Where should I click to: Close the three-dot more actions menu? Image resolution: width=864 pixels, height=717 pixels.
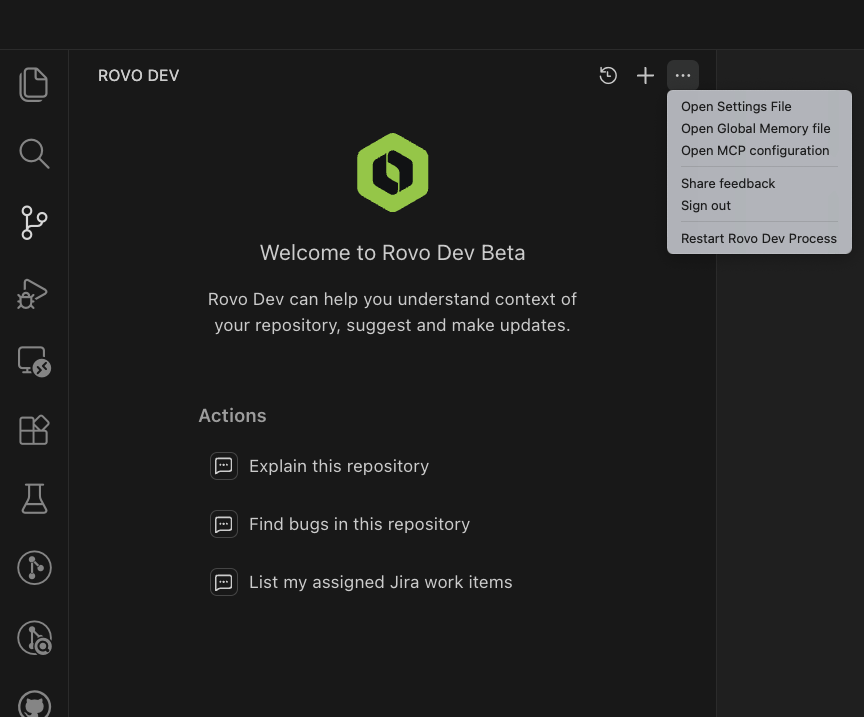pos(683,76)
